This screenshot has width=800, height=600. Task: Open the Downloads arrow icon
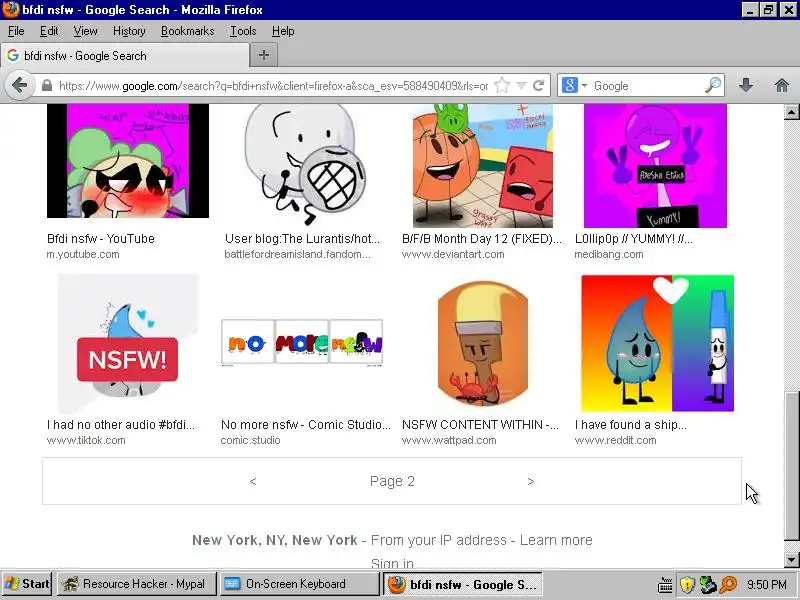[746, 85]
